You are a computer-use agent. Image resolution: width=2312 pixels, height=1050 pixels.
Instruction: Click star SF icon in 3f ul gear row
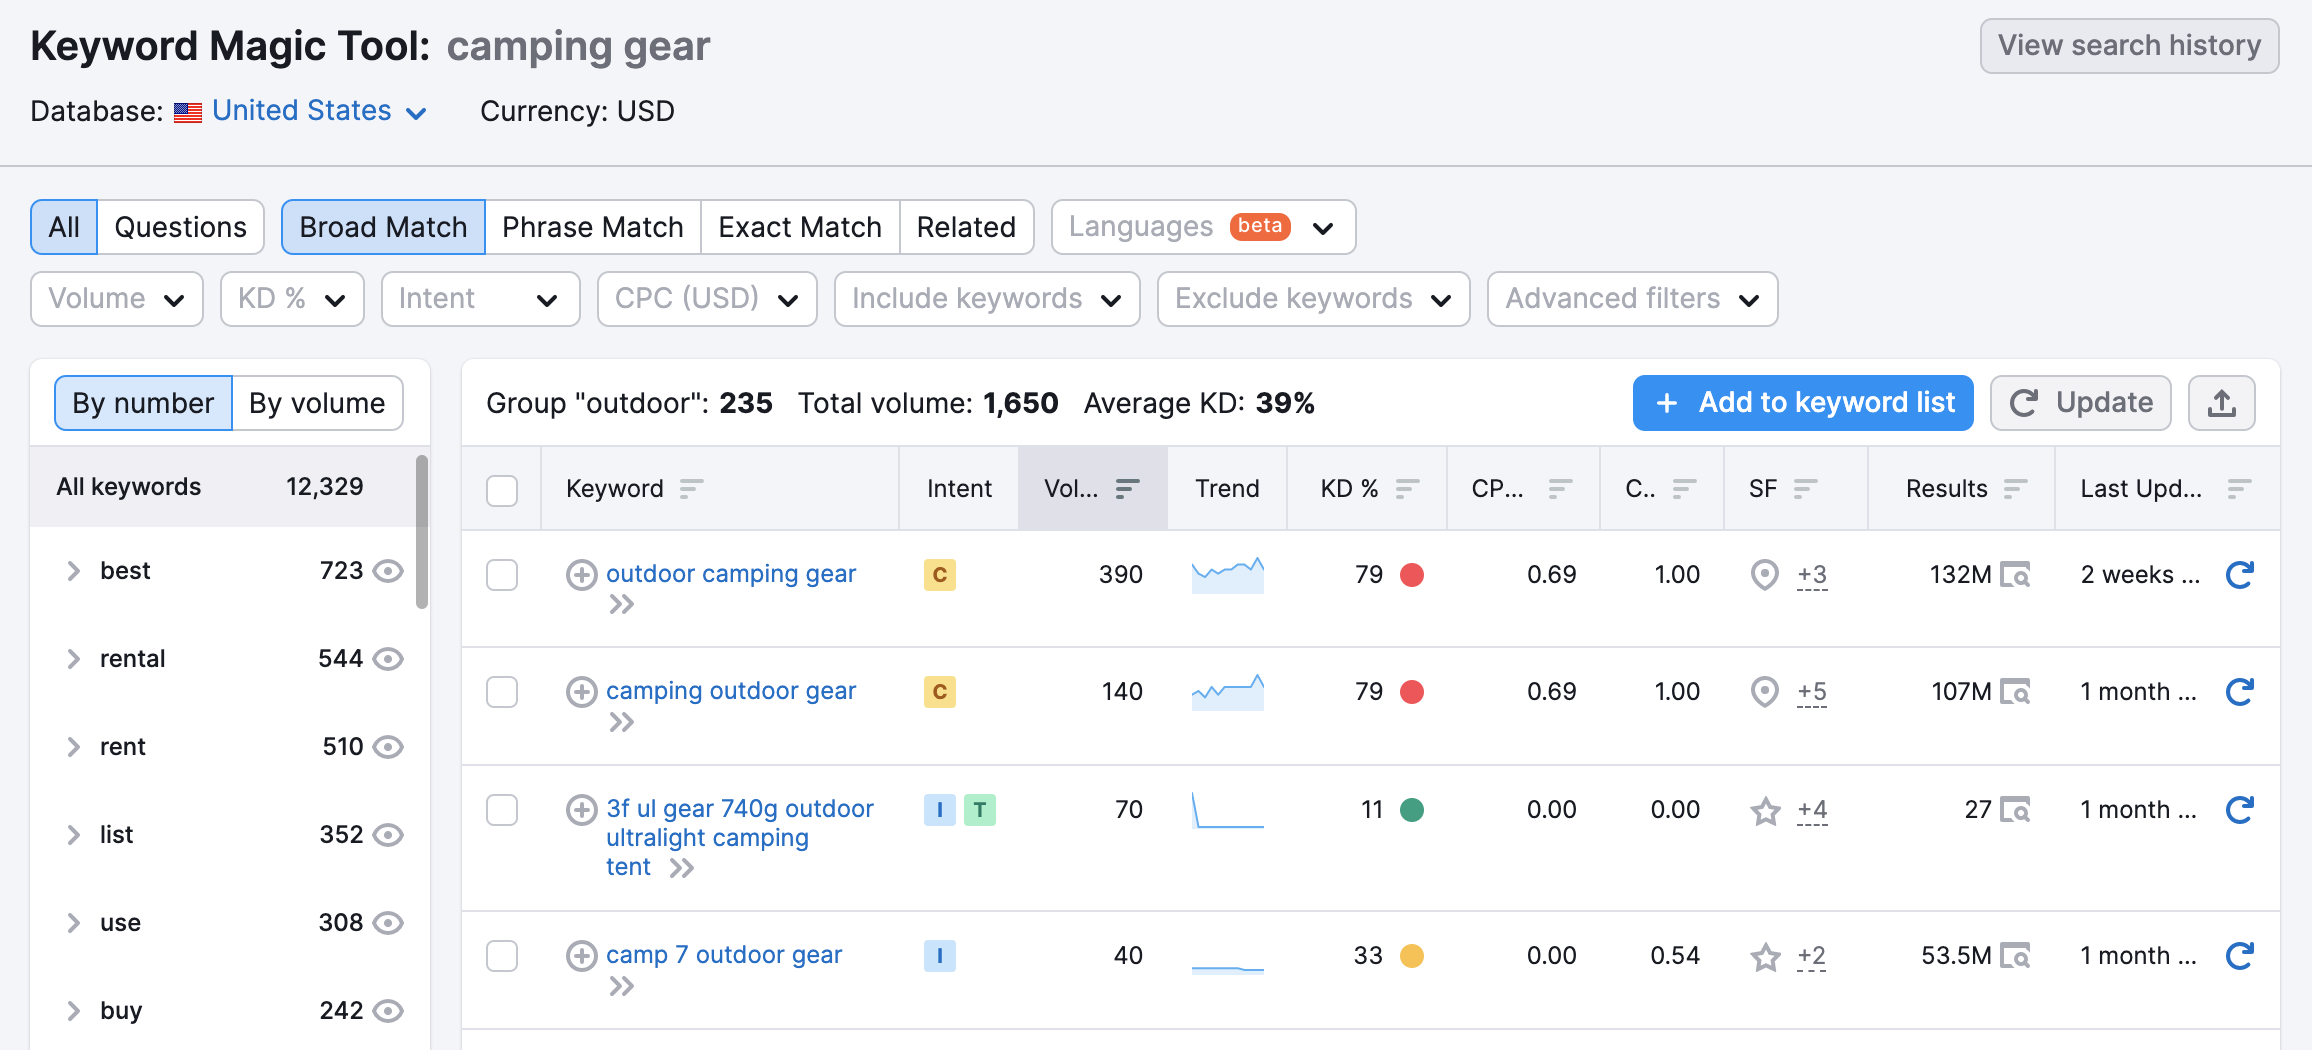[x=1765, y=810]
